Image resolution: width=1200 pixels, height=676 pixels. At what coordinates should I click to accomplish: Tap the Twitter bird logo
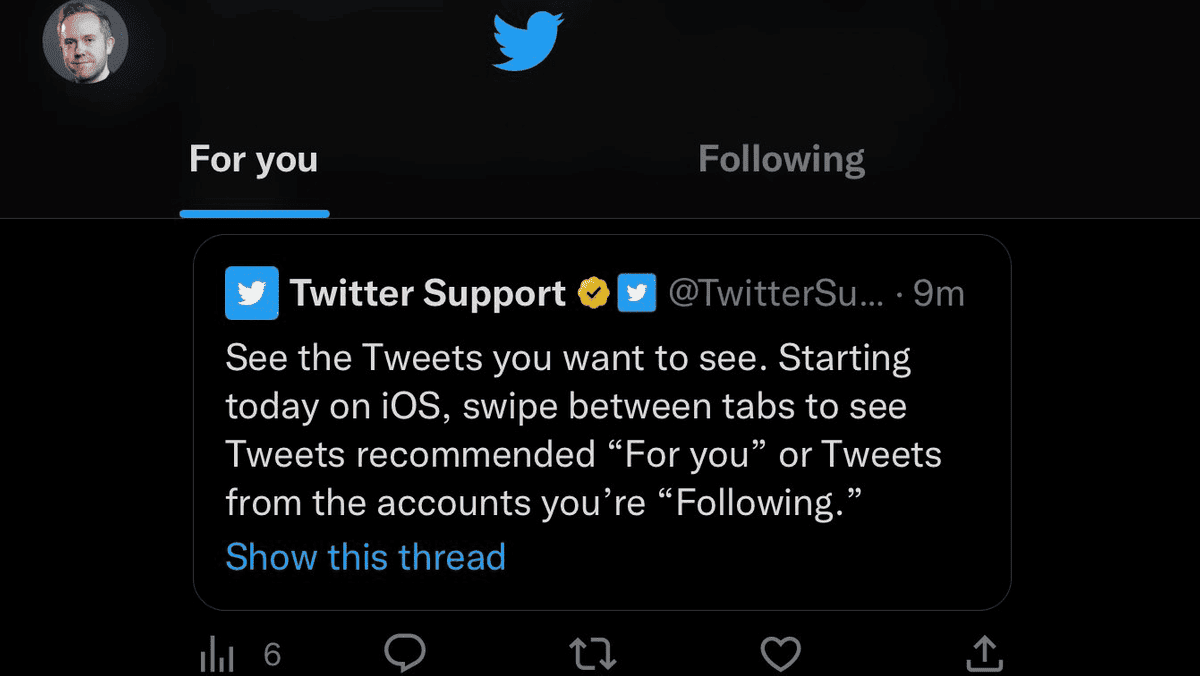pyautogui.click(x=528, y=42)
